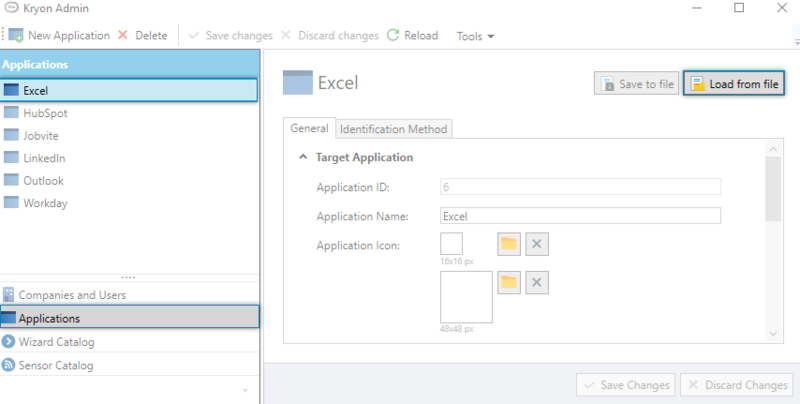The width and height of the screenshot is (800, 404).
Task: Switch to the Identification Method tab
Action: coord(393,129)
